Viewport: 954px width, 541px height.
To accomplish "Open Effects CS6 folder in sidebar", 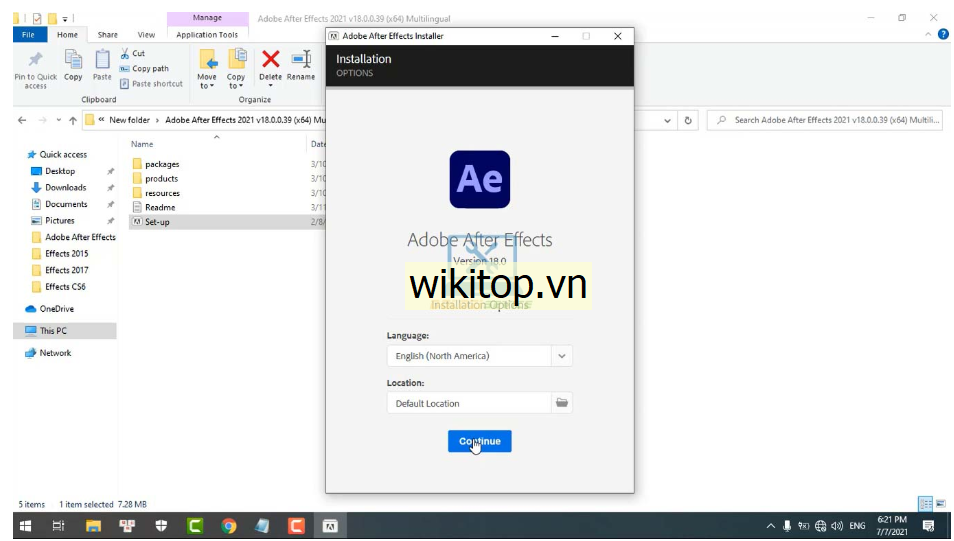I will pyautogui.click(x=65, y=286).
